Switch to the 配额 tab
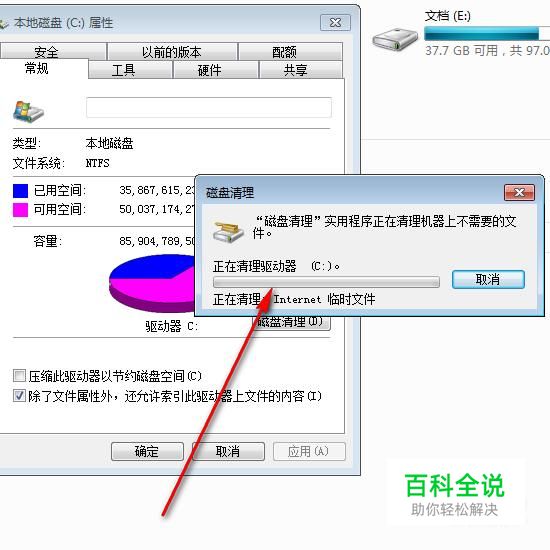 coord(284,52)
